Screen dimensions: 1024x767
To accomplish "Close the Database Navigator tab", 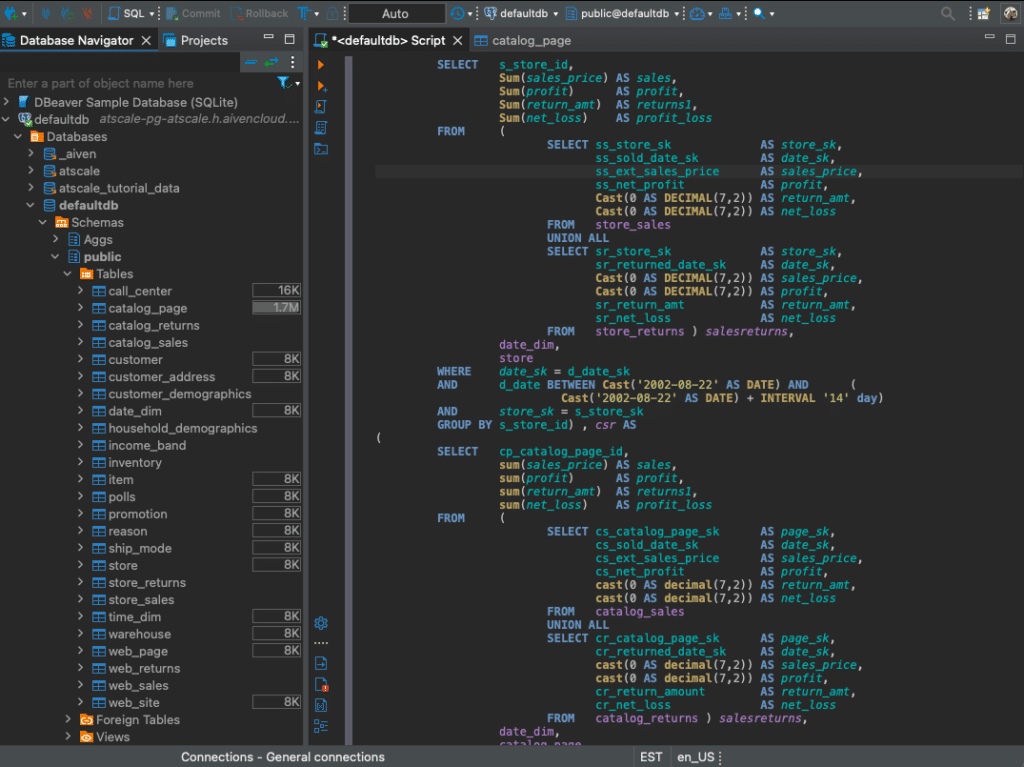I will [146, 41].
